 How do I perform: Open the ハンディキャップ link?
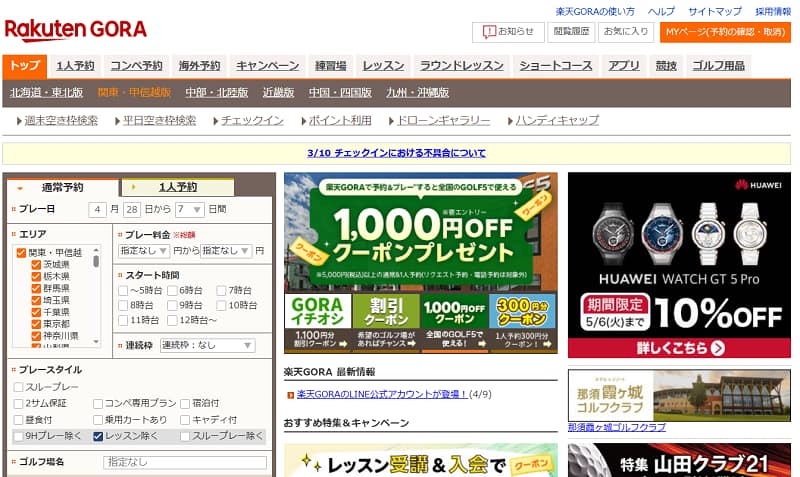[x=557, y=120]
